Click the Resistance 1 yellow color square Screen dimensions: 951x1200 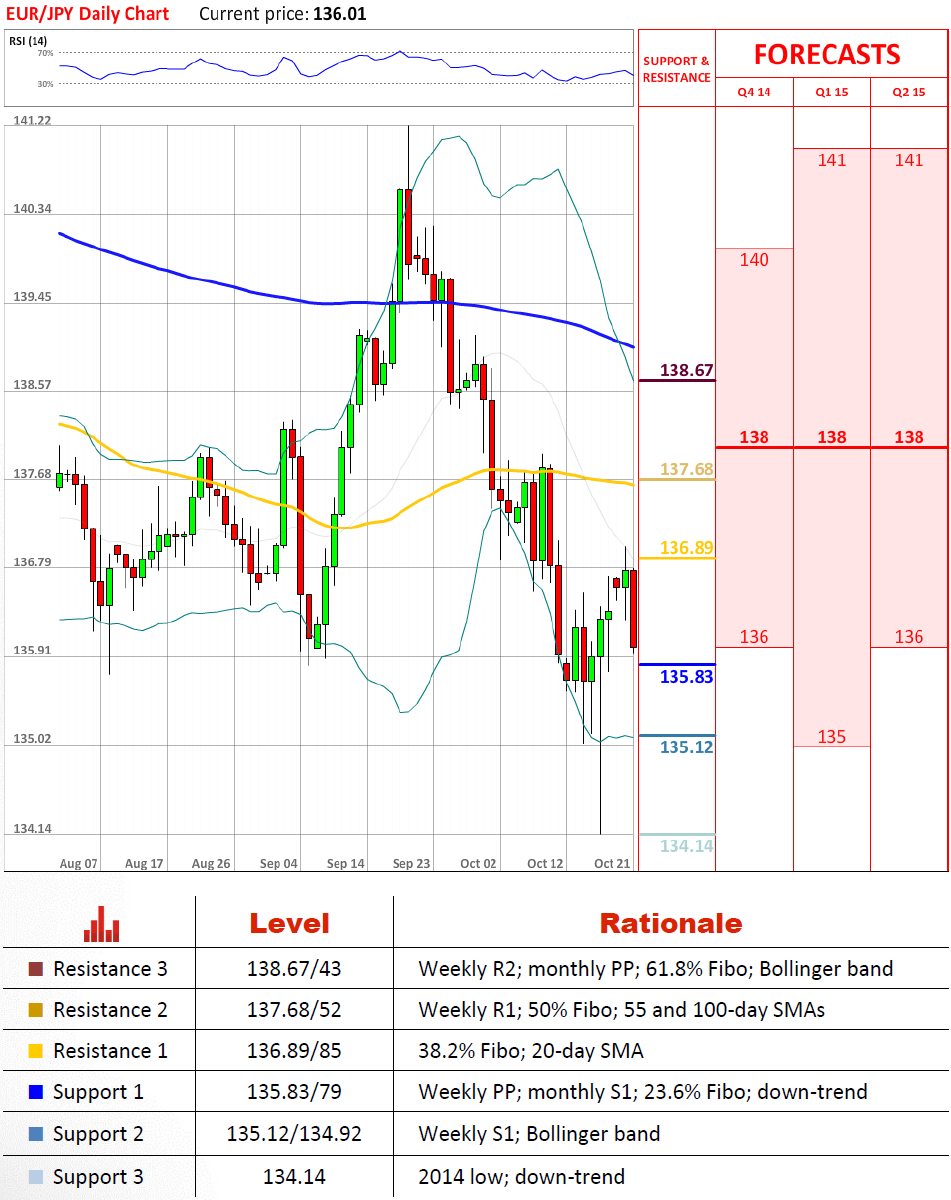35,1051
